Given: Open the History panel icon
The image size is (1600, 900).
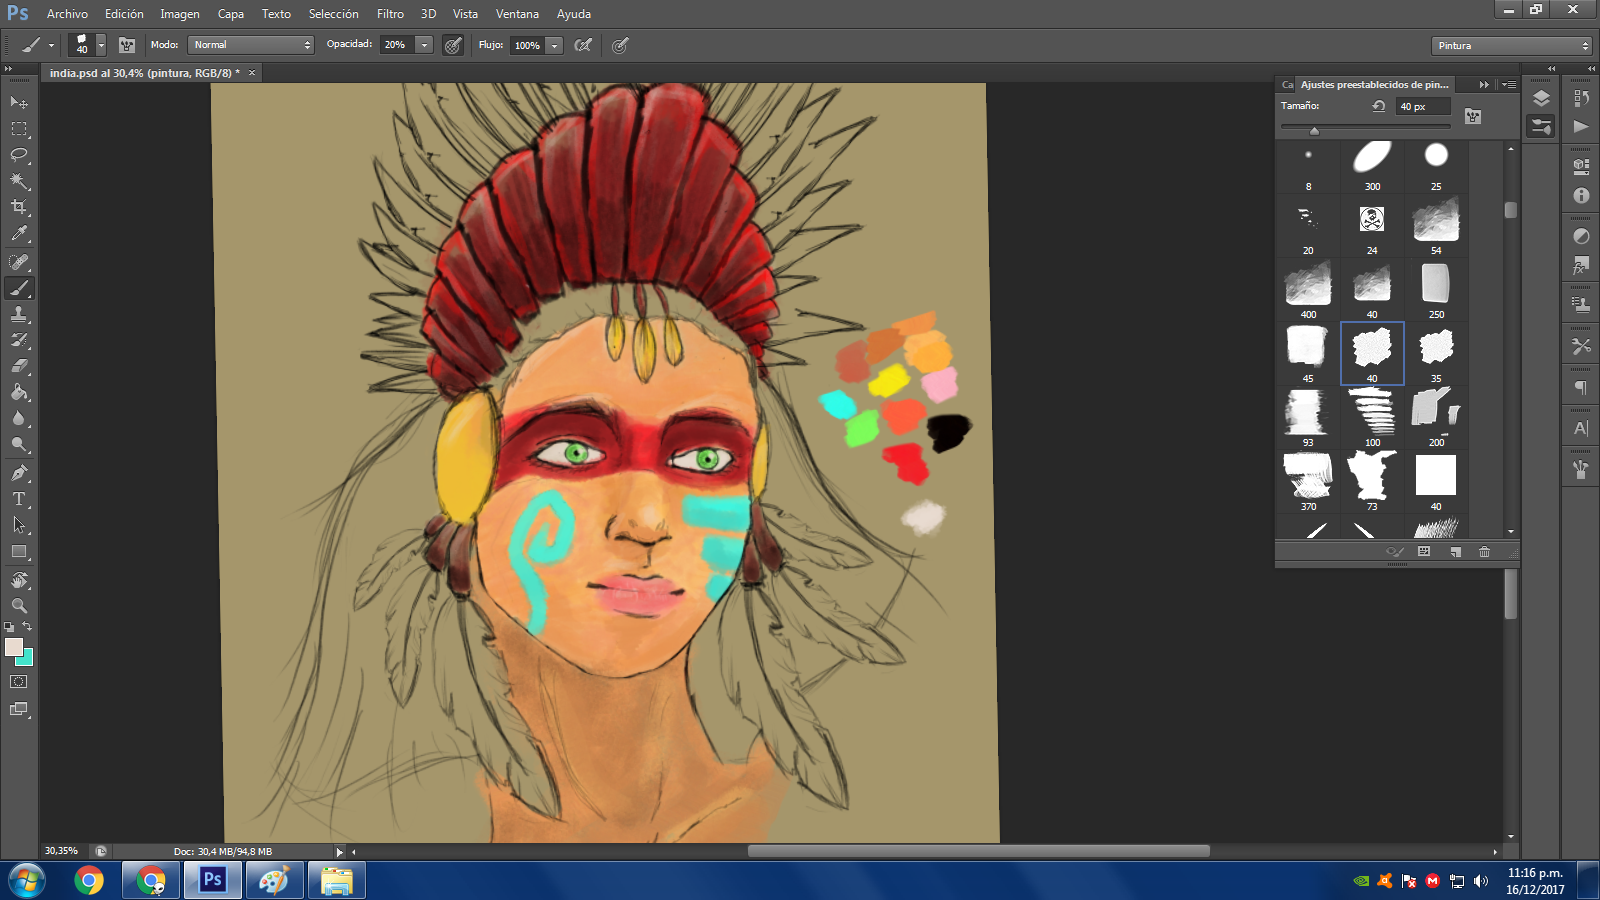Looking at the screenshot, I should tap(1581, 98).
